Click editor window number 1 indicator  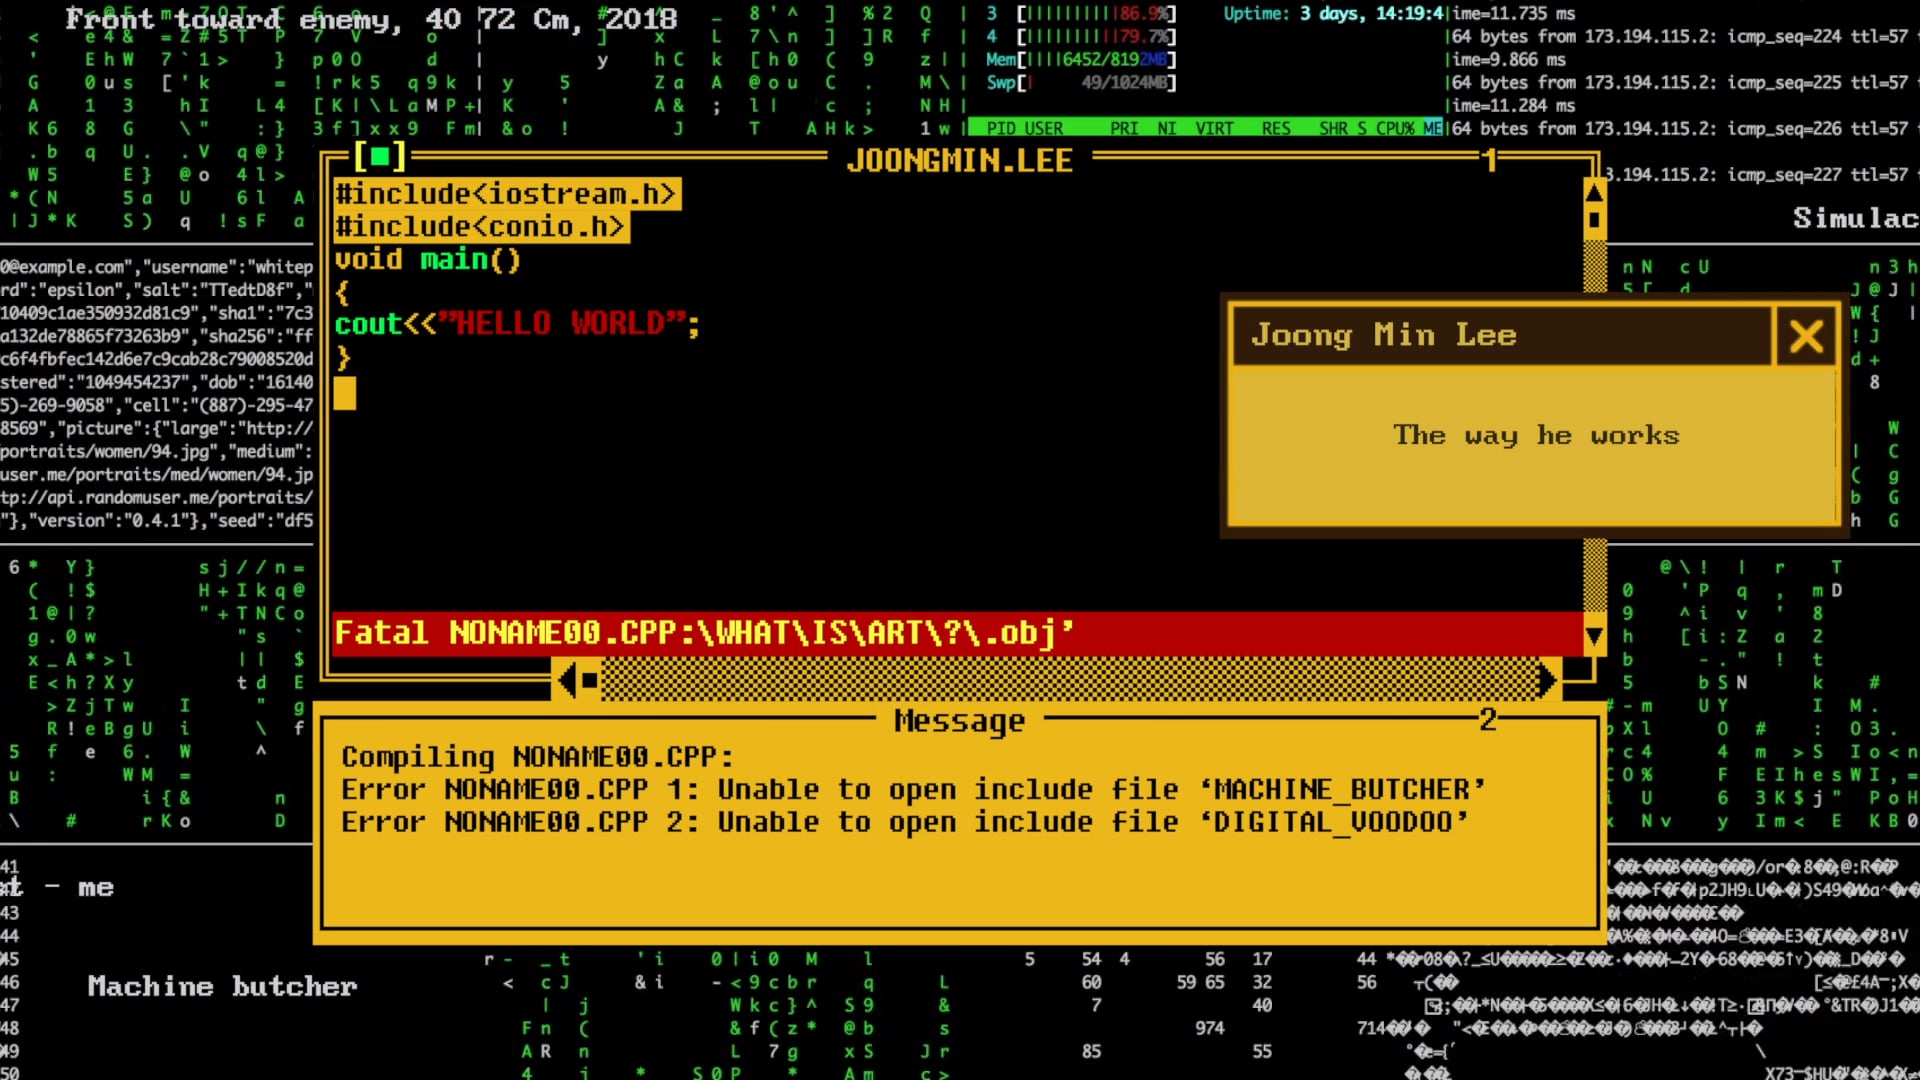pyautogui.click(x=1490, y=159)
